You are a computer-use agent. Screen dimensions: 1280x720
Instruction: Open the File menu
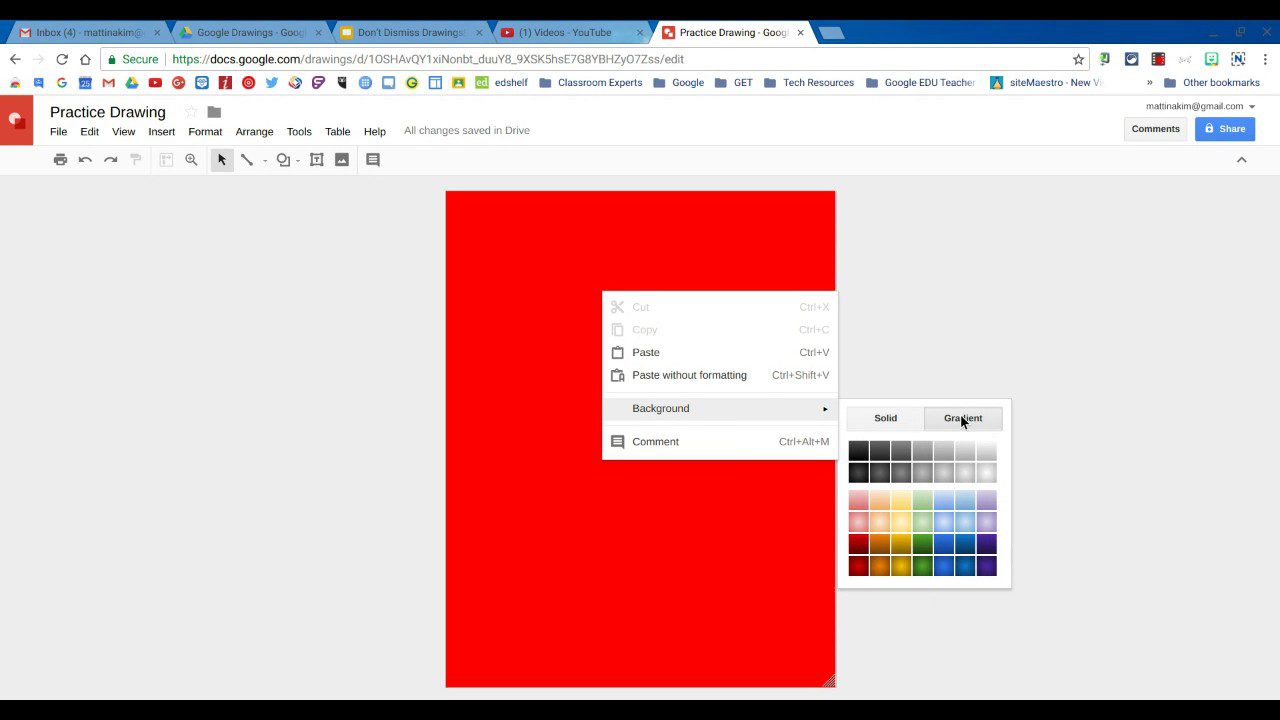(59, 131)
